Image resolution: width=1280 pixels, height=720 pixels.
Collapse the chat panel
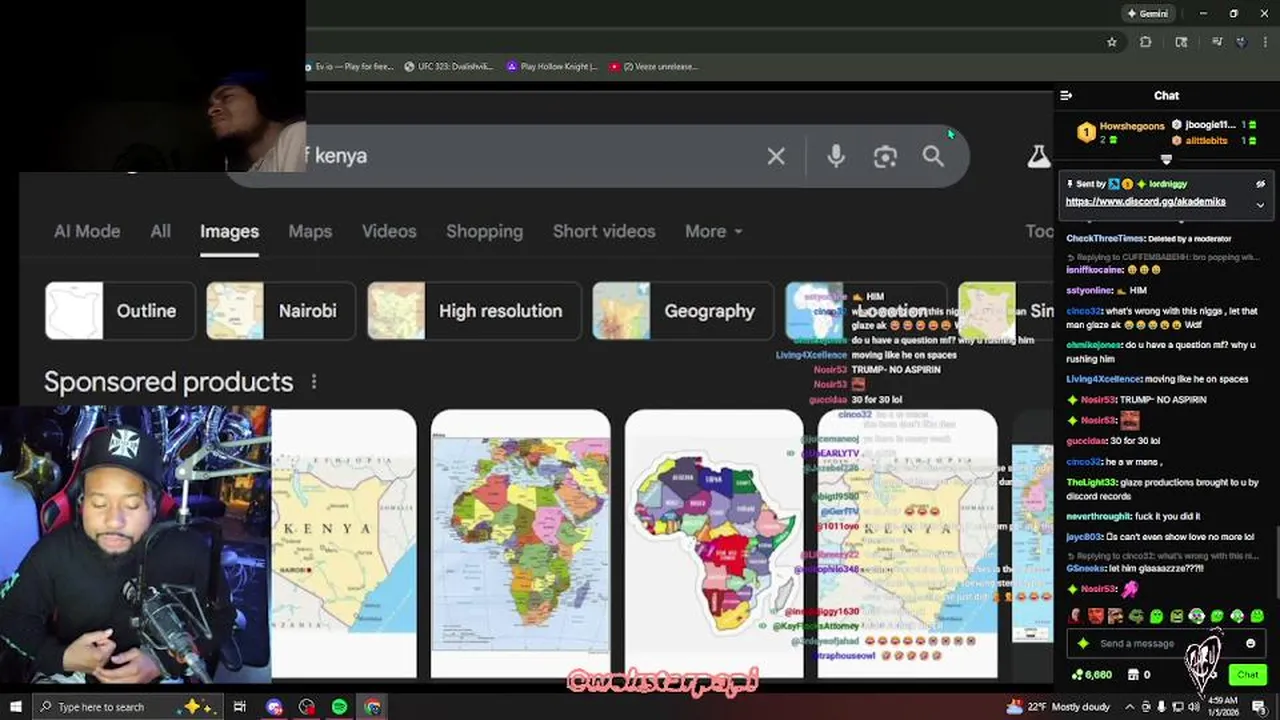[x=1066, y=96]
